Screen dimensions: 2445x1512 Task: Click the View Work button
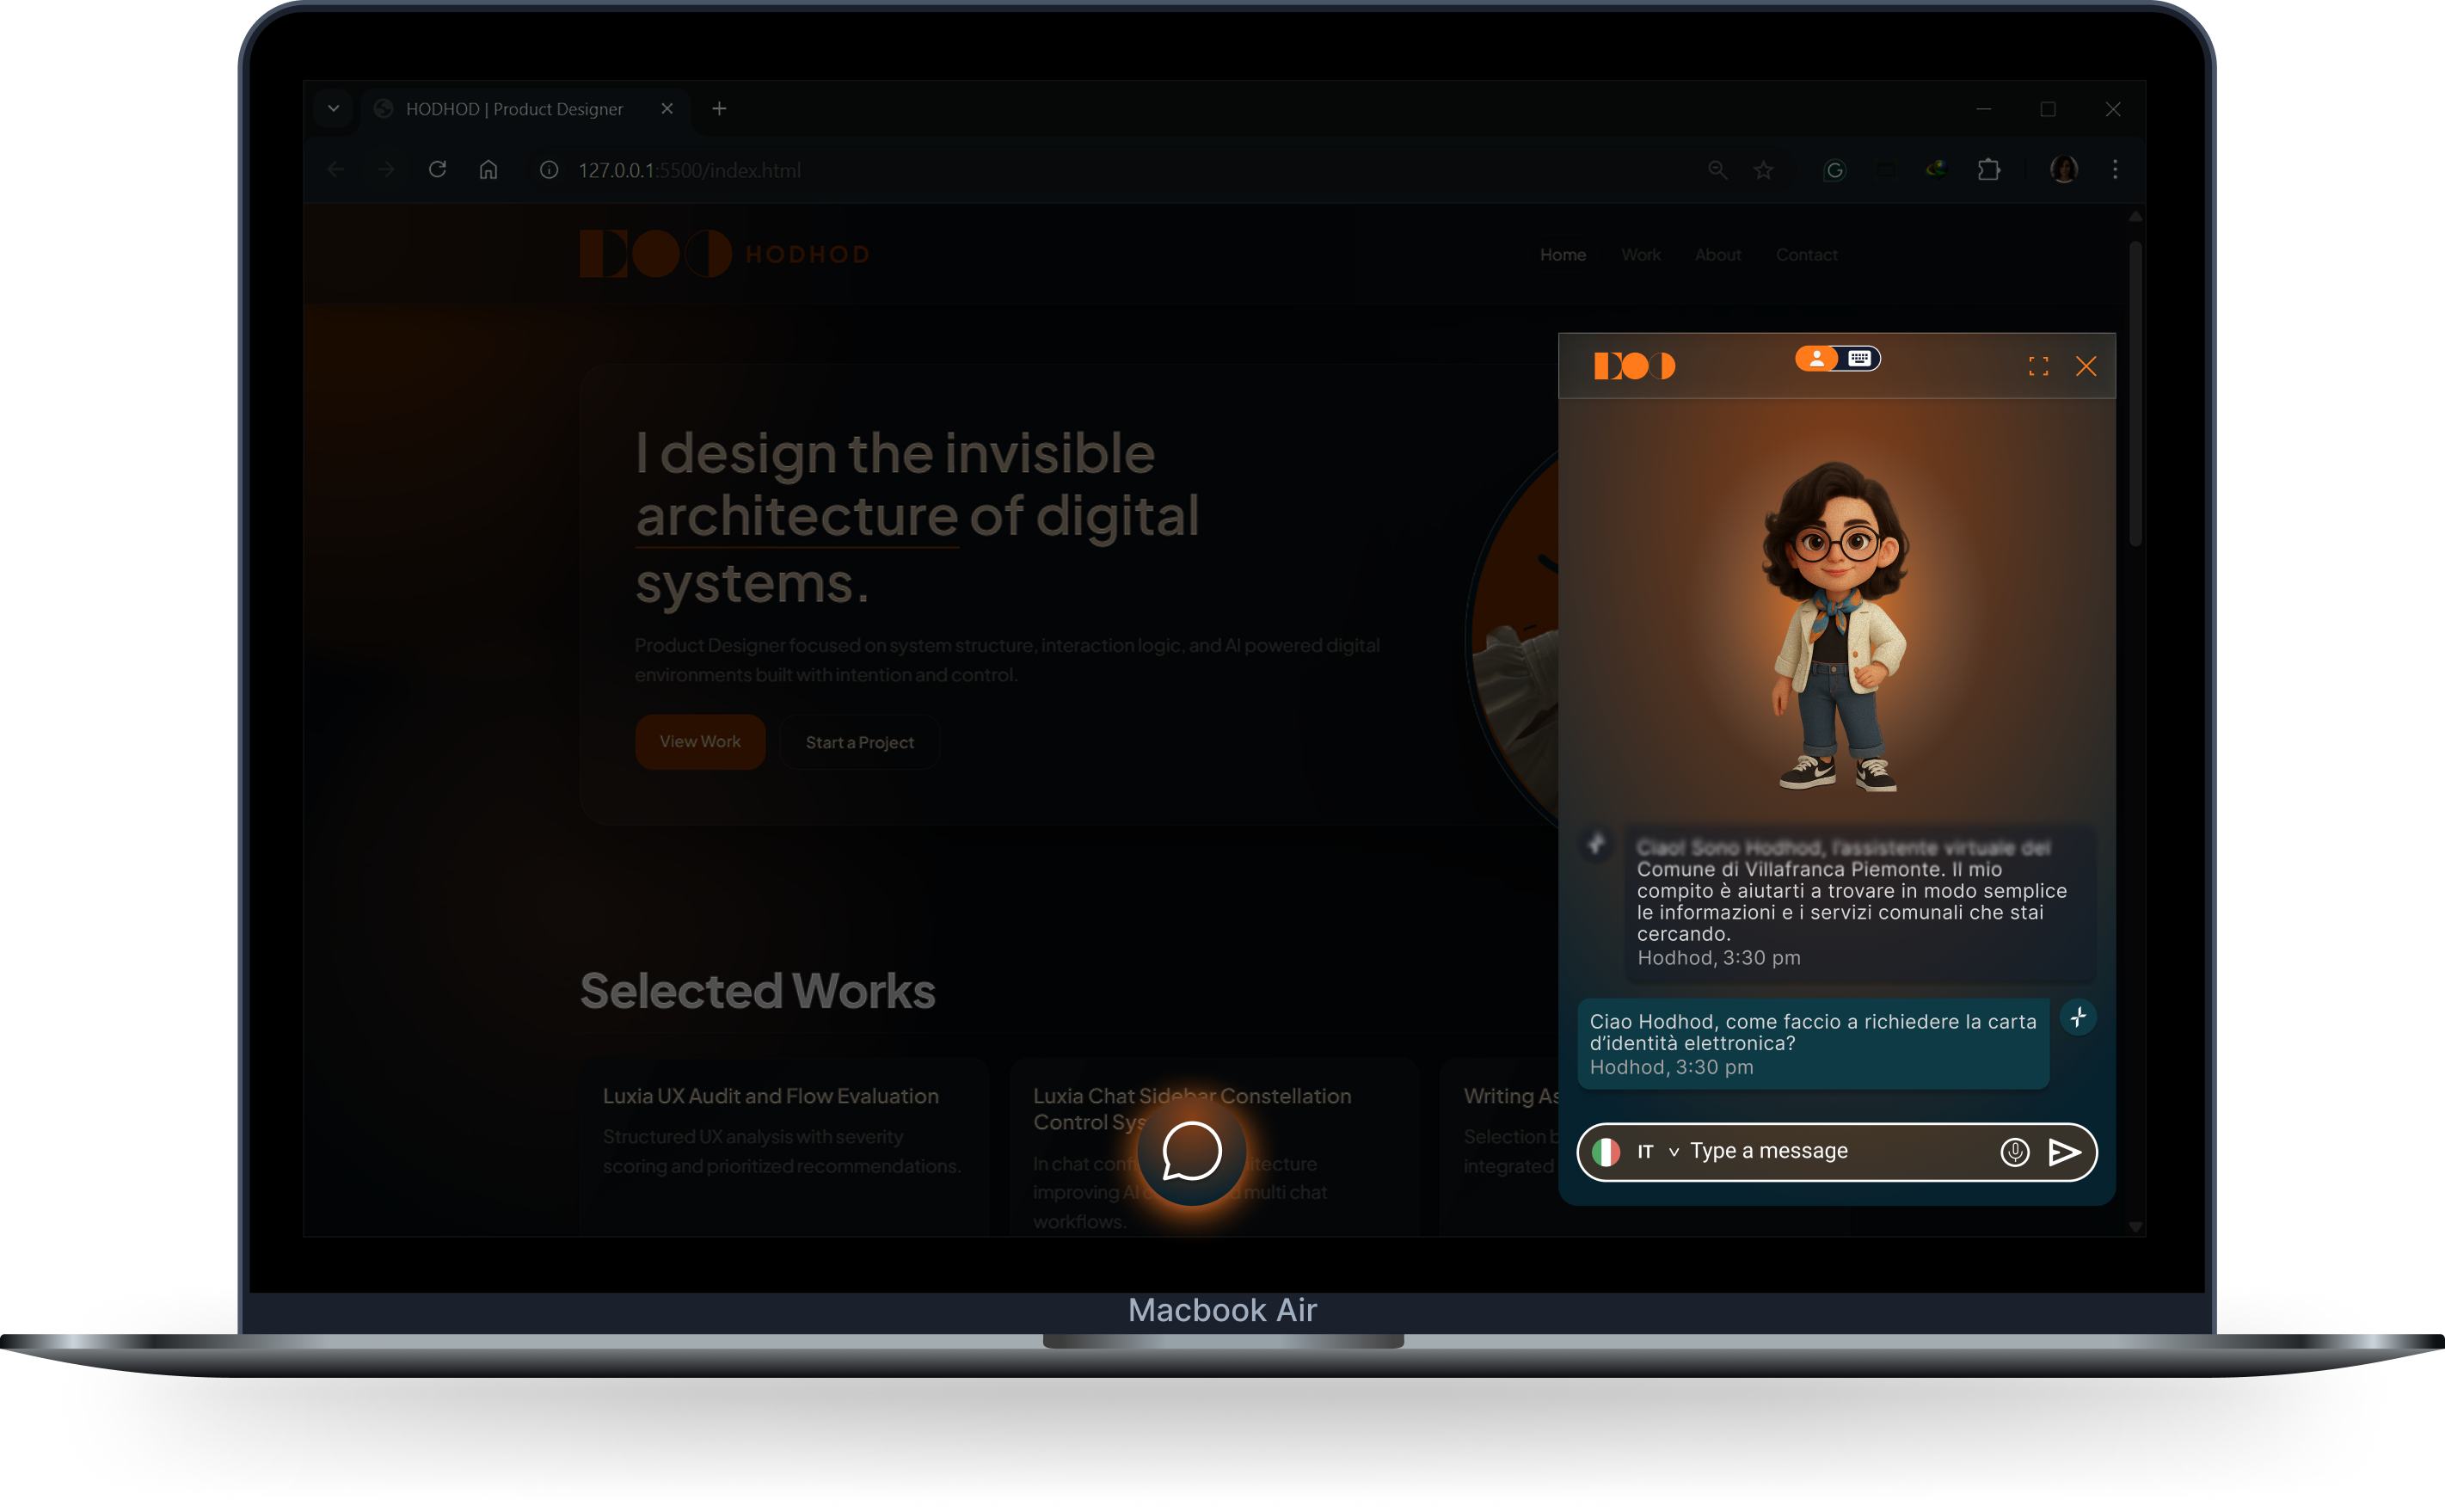(700, 741)
